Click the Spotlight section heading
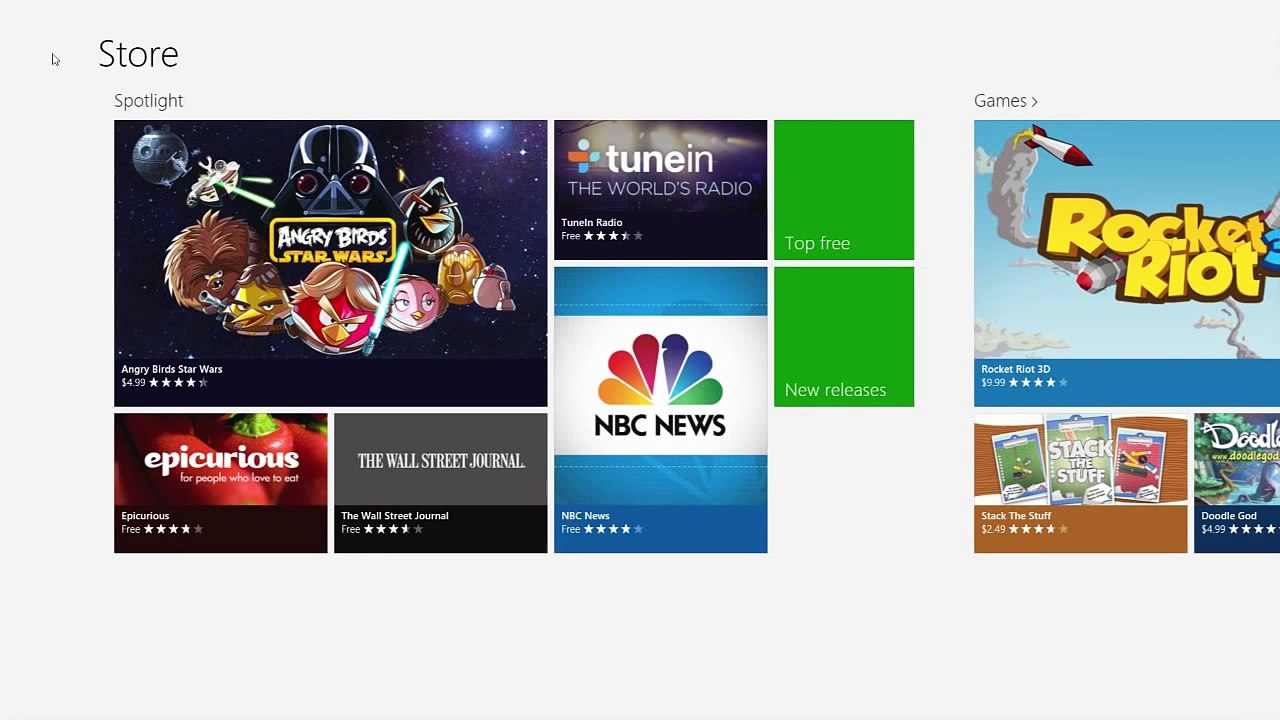Screen dimensions: 1280x720 pyautogui.click(x=148, y=101)
